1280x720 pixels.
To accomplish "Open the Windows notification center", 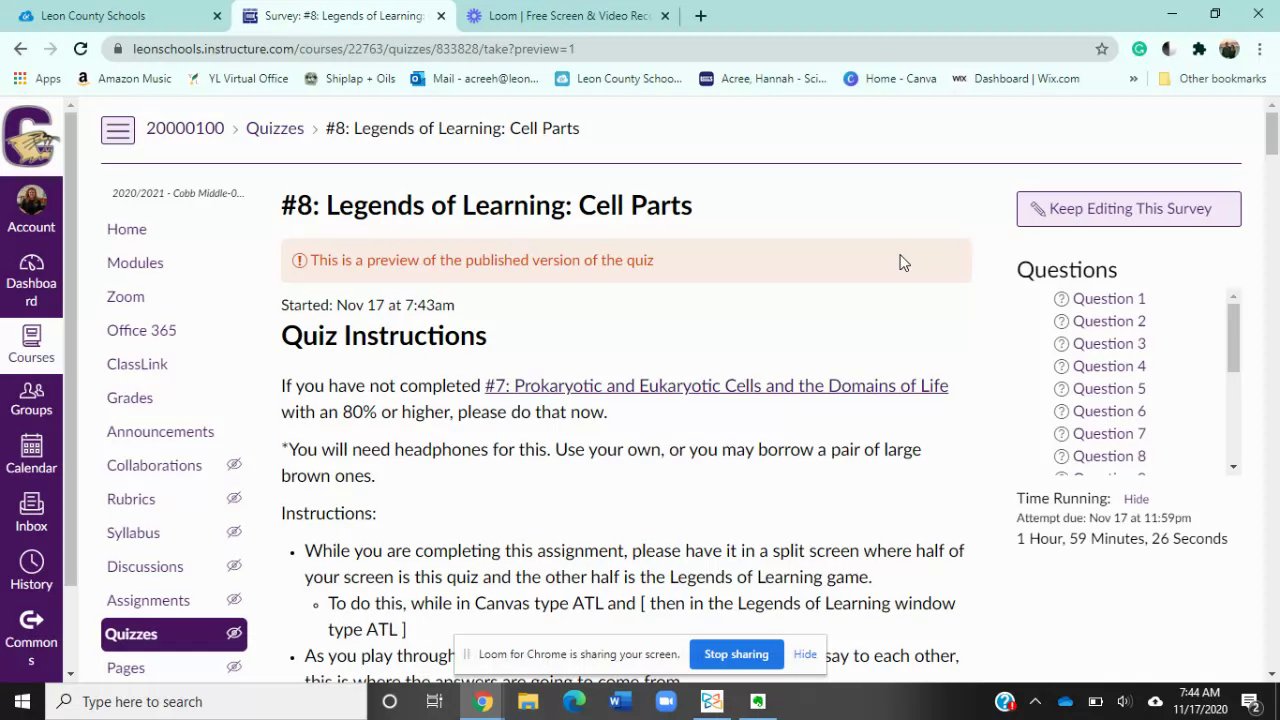I will point(1250,701).
